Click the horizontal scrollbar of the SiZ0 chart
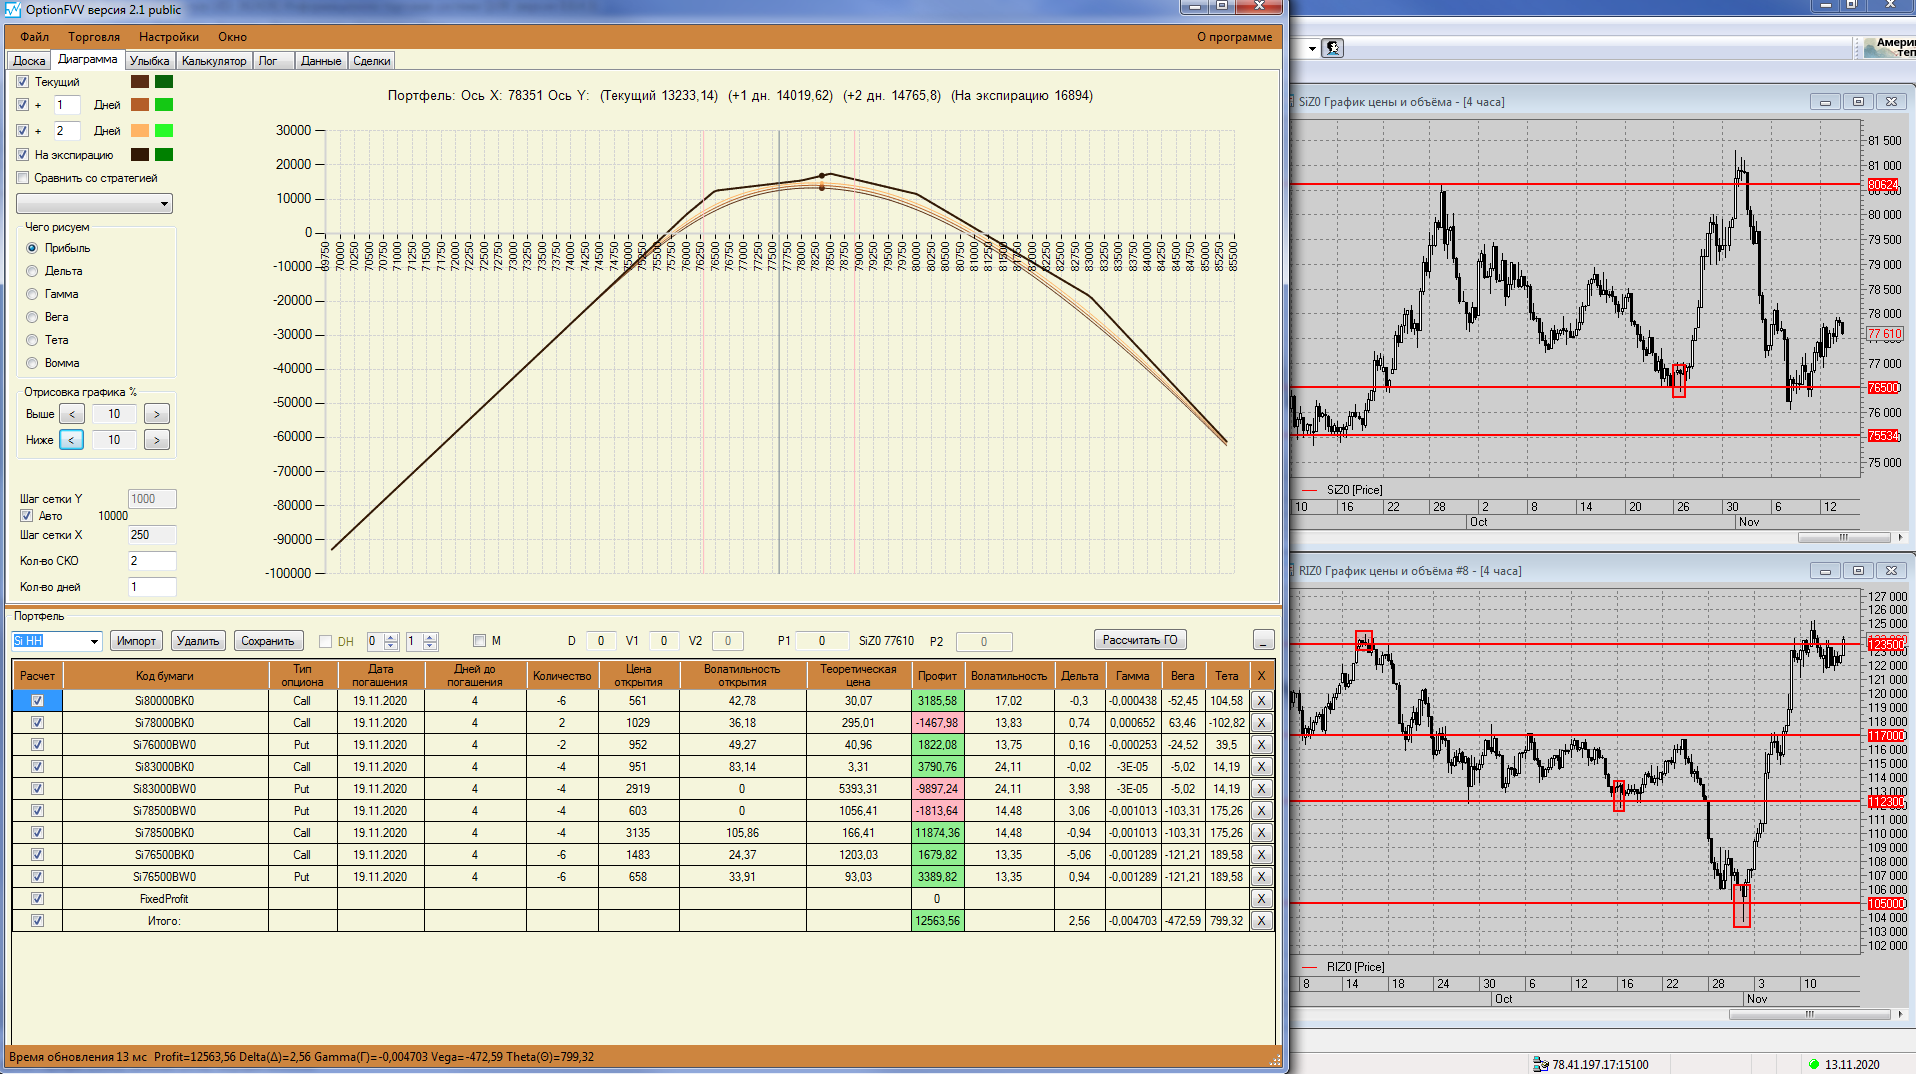1916x1074 pixels. pos(1844,537)
